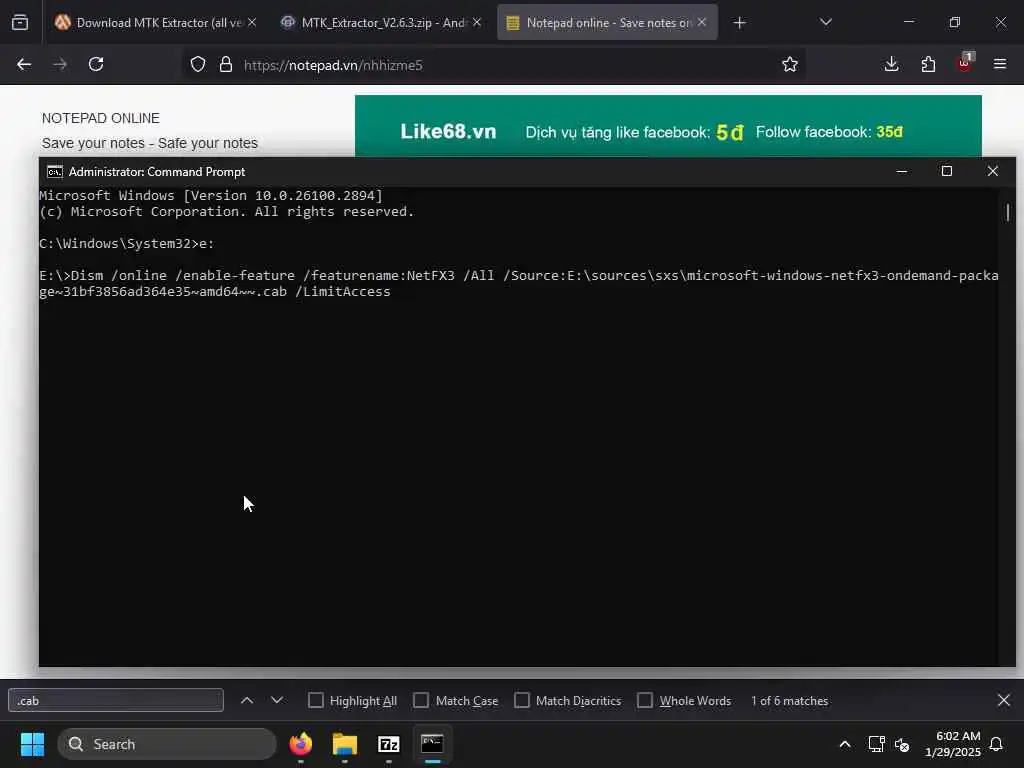
Task: Enable the Match Case checkbox
Action: pyautogui.click(x=421, y=700)
